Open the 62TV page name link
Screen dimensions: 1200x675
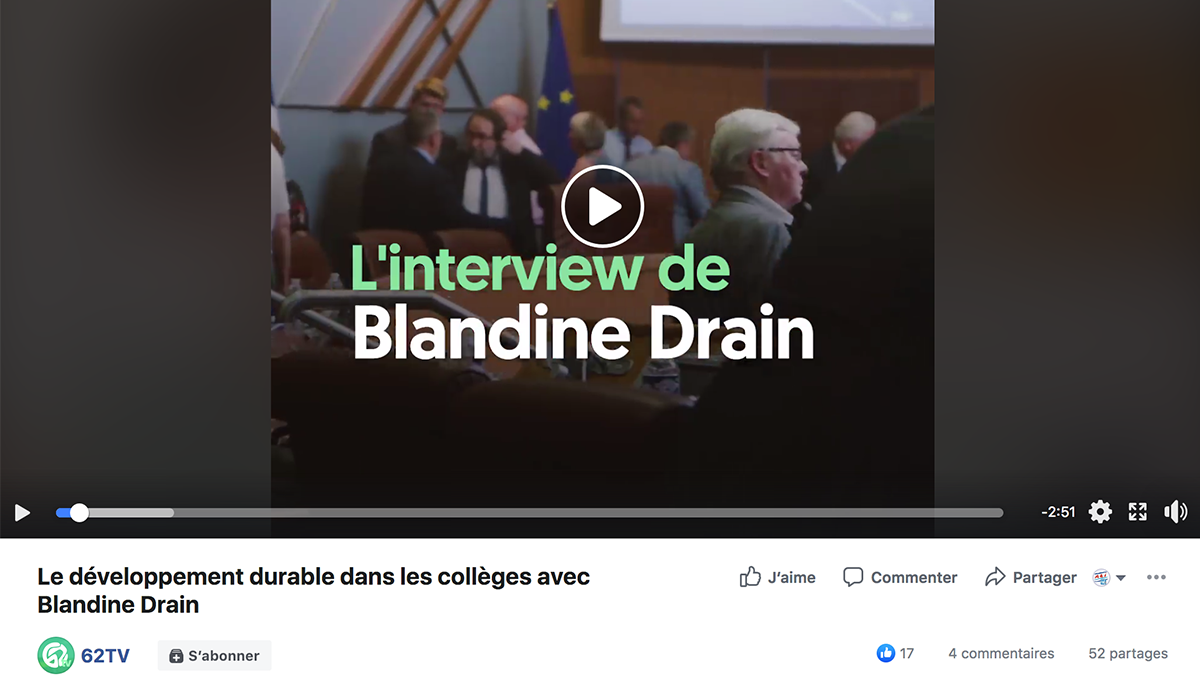click(105, 656)
